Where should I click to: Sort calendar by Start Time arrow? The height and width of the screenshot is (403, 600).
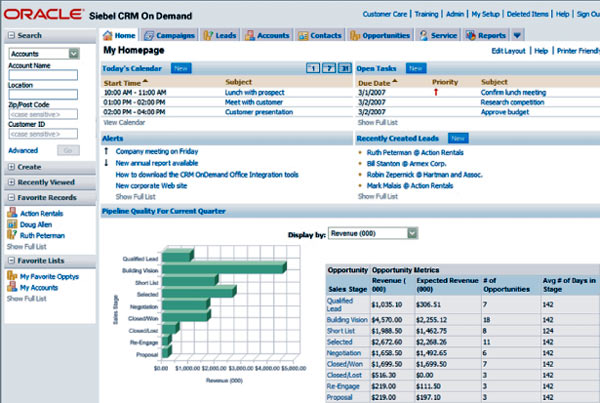point(145,81)
